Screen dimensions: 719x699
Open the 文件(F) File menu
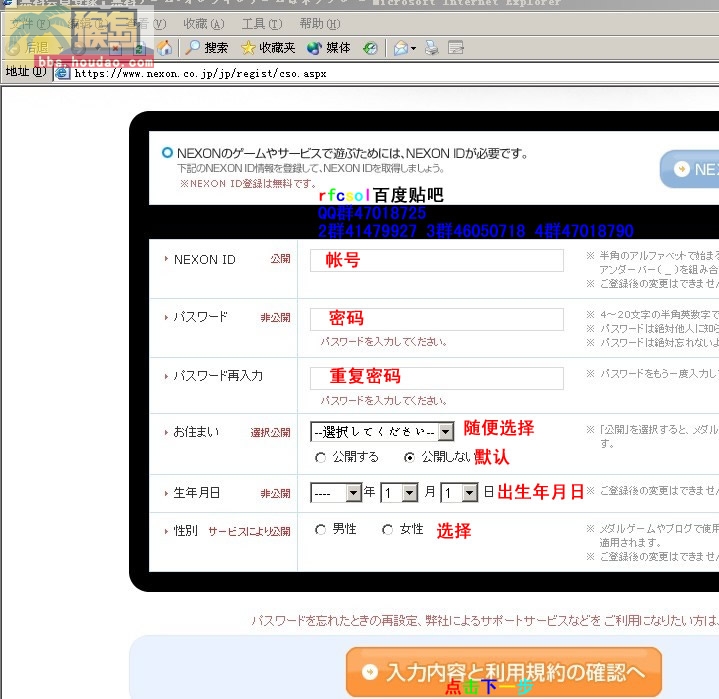coord(30,24)
